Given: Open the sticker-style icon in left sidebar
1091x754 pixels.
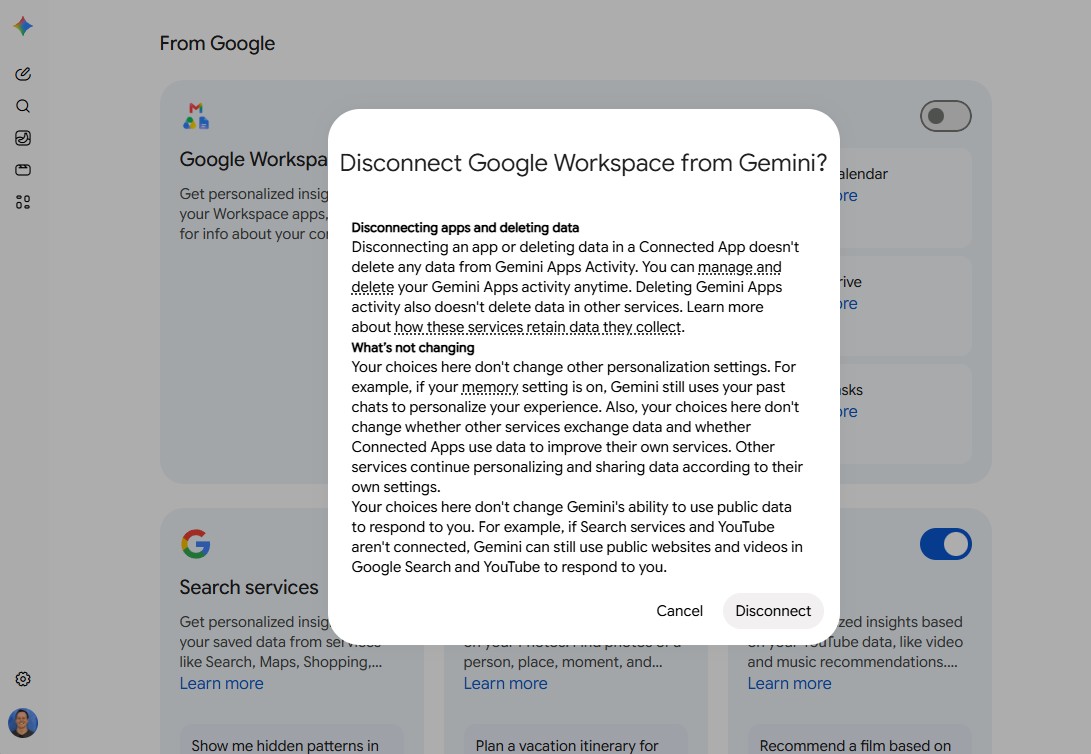Looking at the screenshot, I should pos(23,138).
